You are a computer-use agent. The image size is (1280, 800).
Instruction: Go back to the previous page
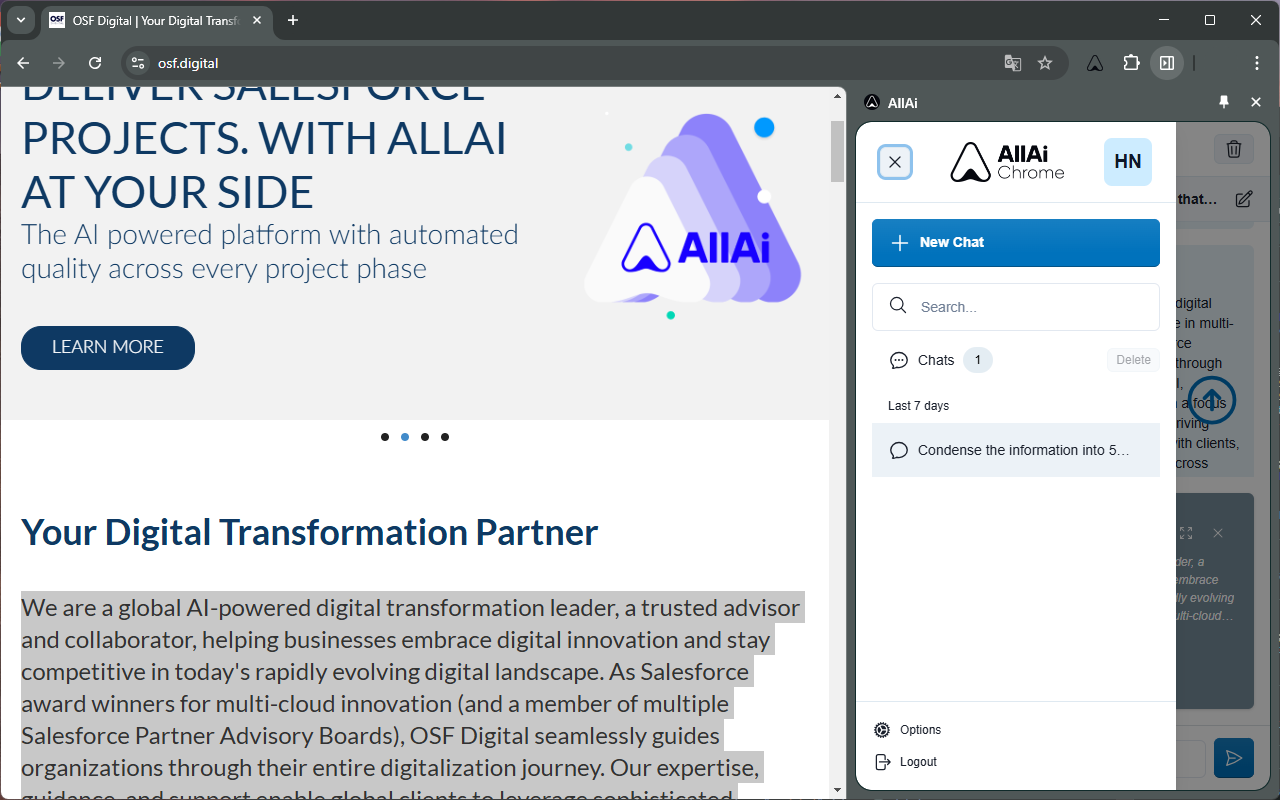[23, 63]
